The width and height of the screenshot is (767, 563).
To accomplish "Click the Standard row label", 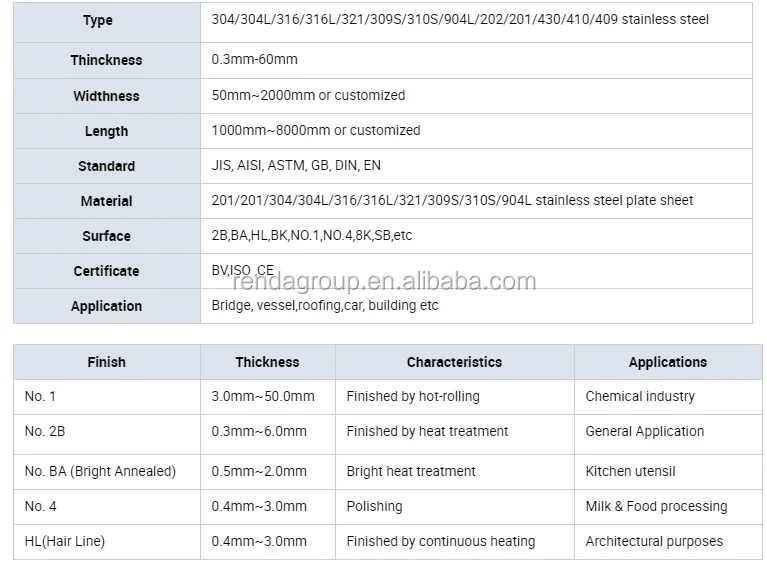I will pos(106,166).
